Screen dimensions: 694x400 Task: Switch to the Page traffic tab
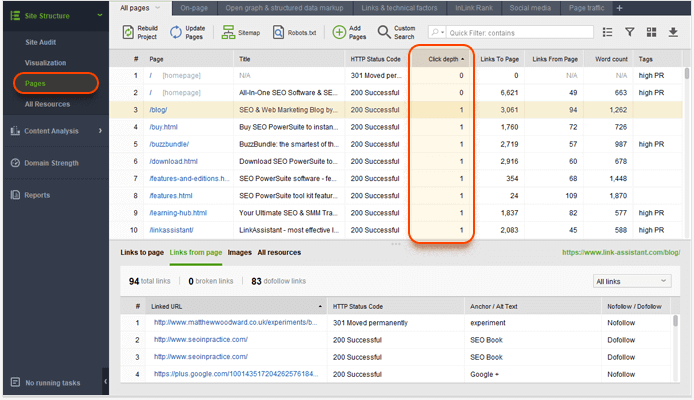coord(586,8)
